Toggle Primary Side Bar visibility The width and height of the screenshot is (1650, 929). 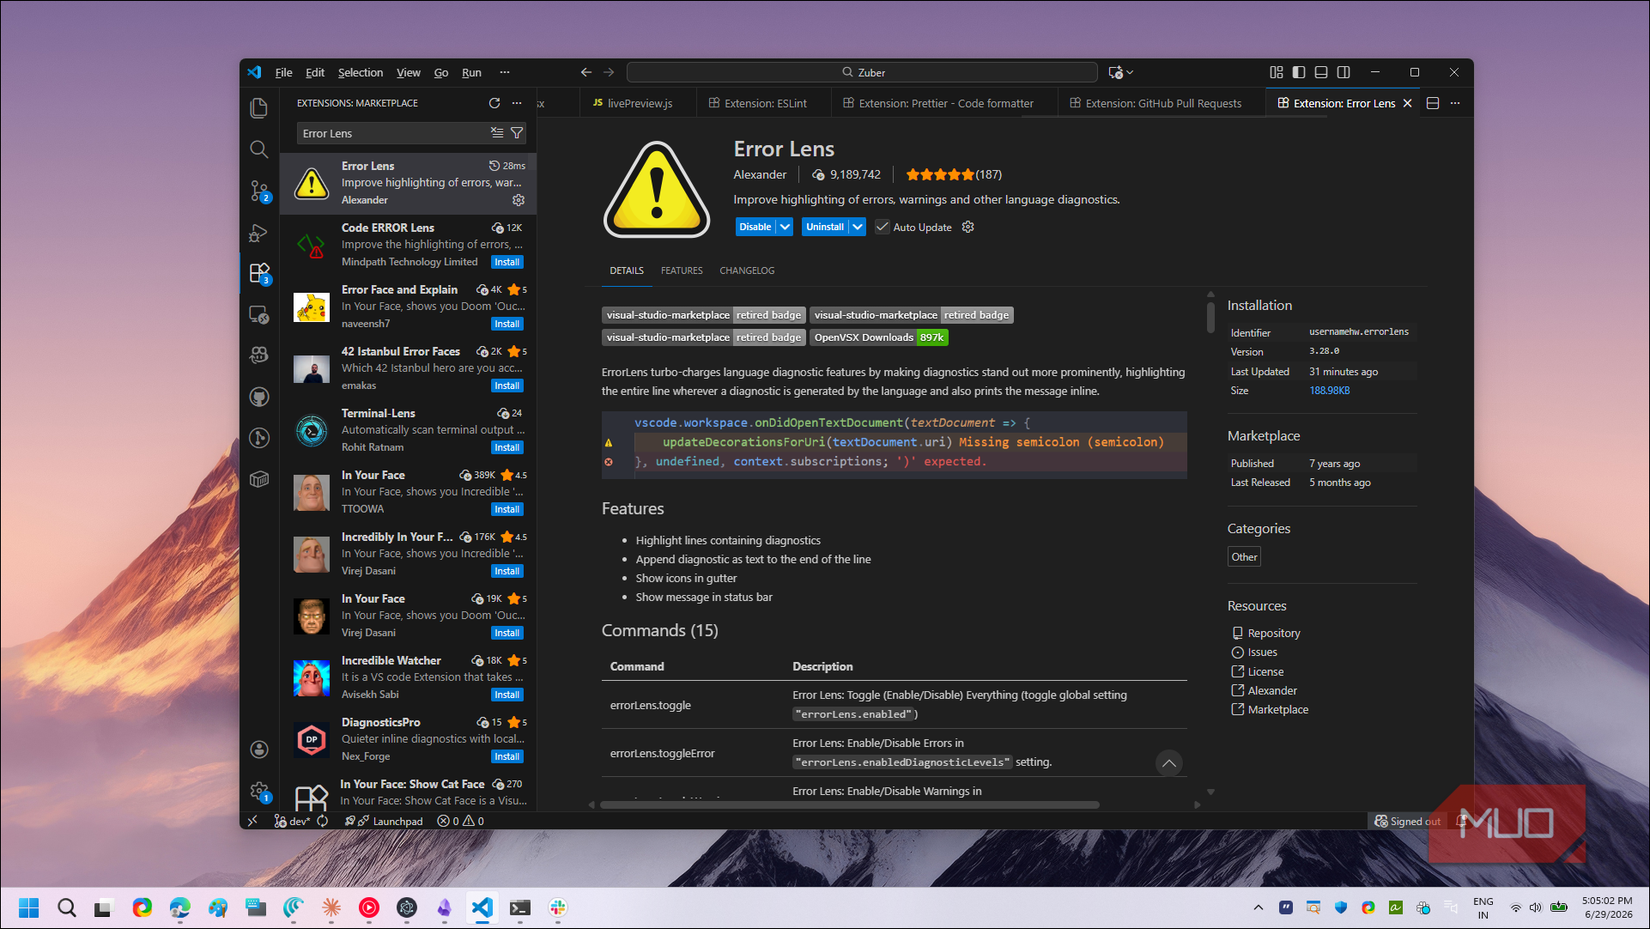click(x=1299, y=72)
